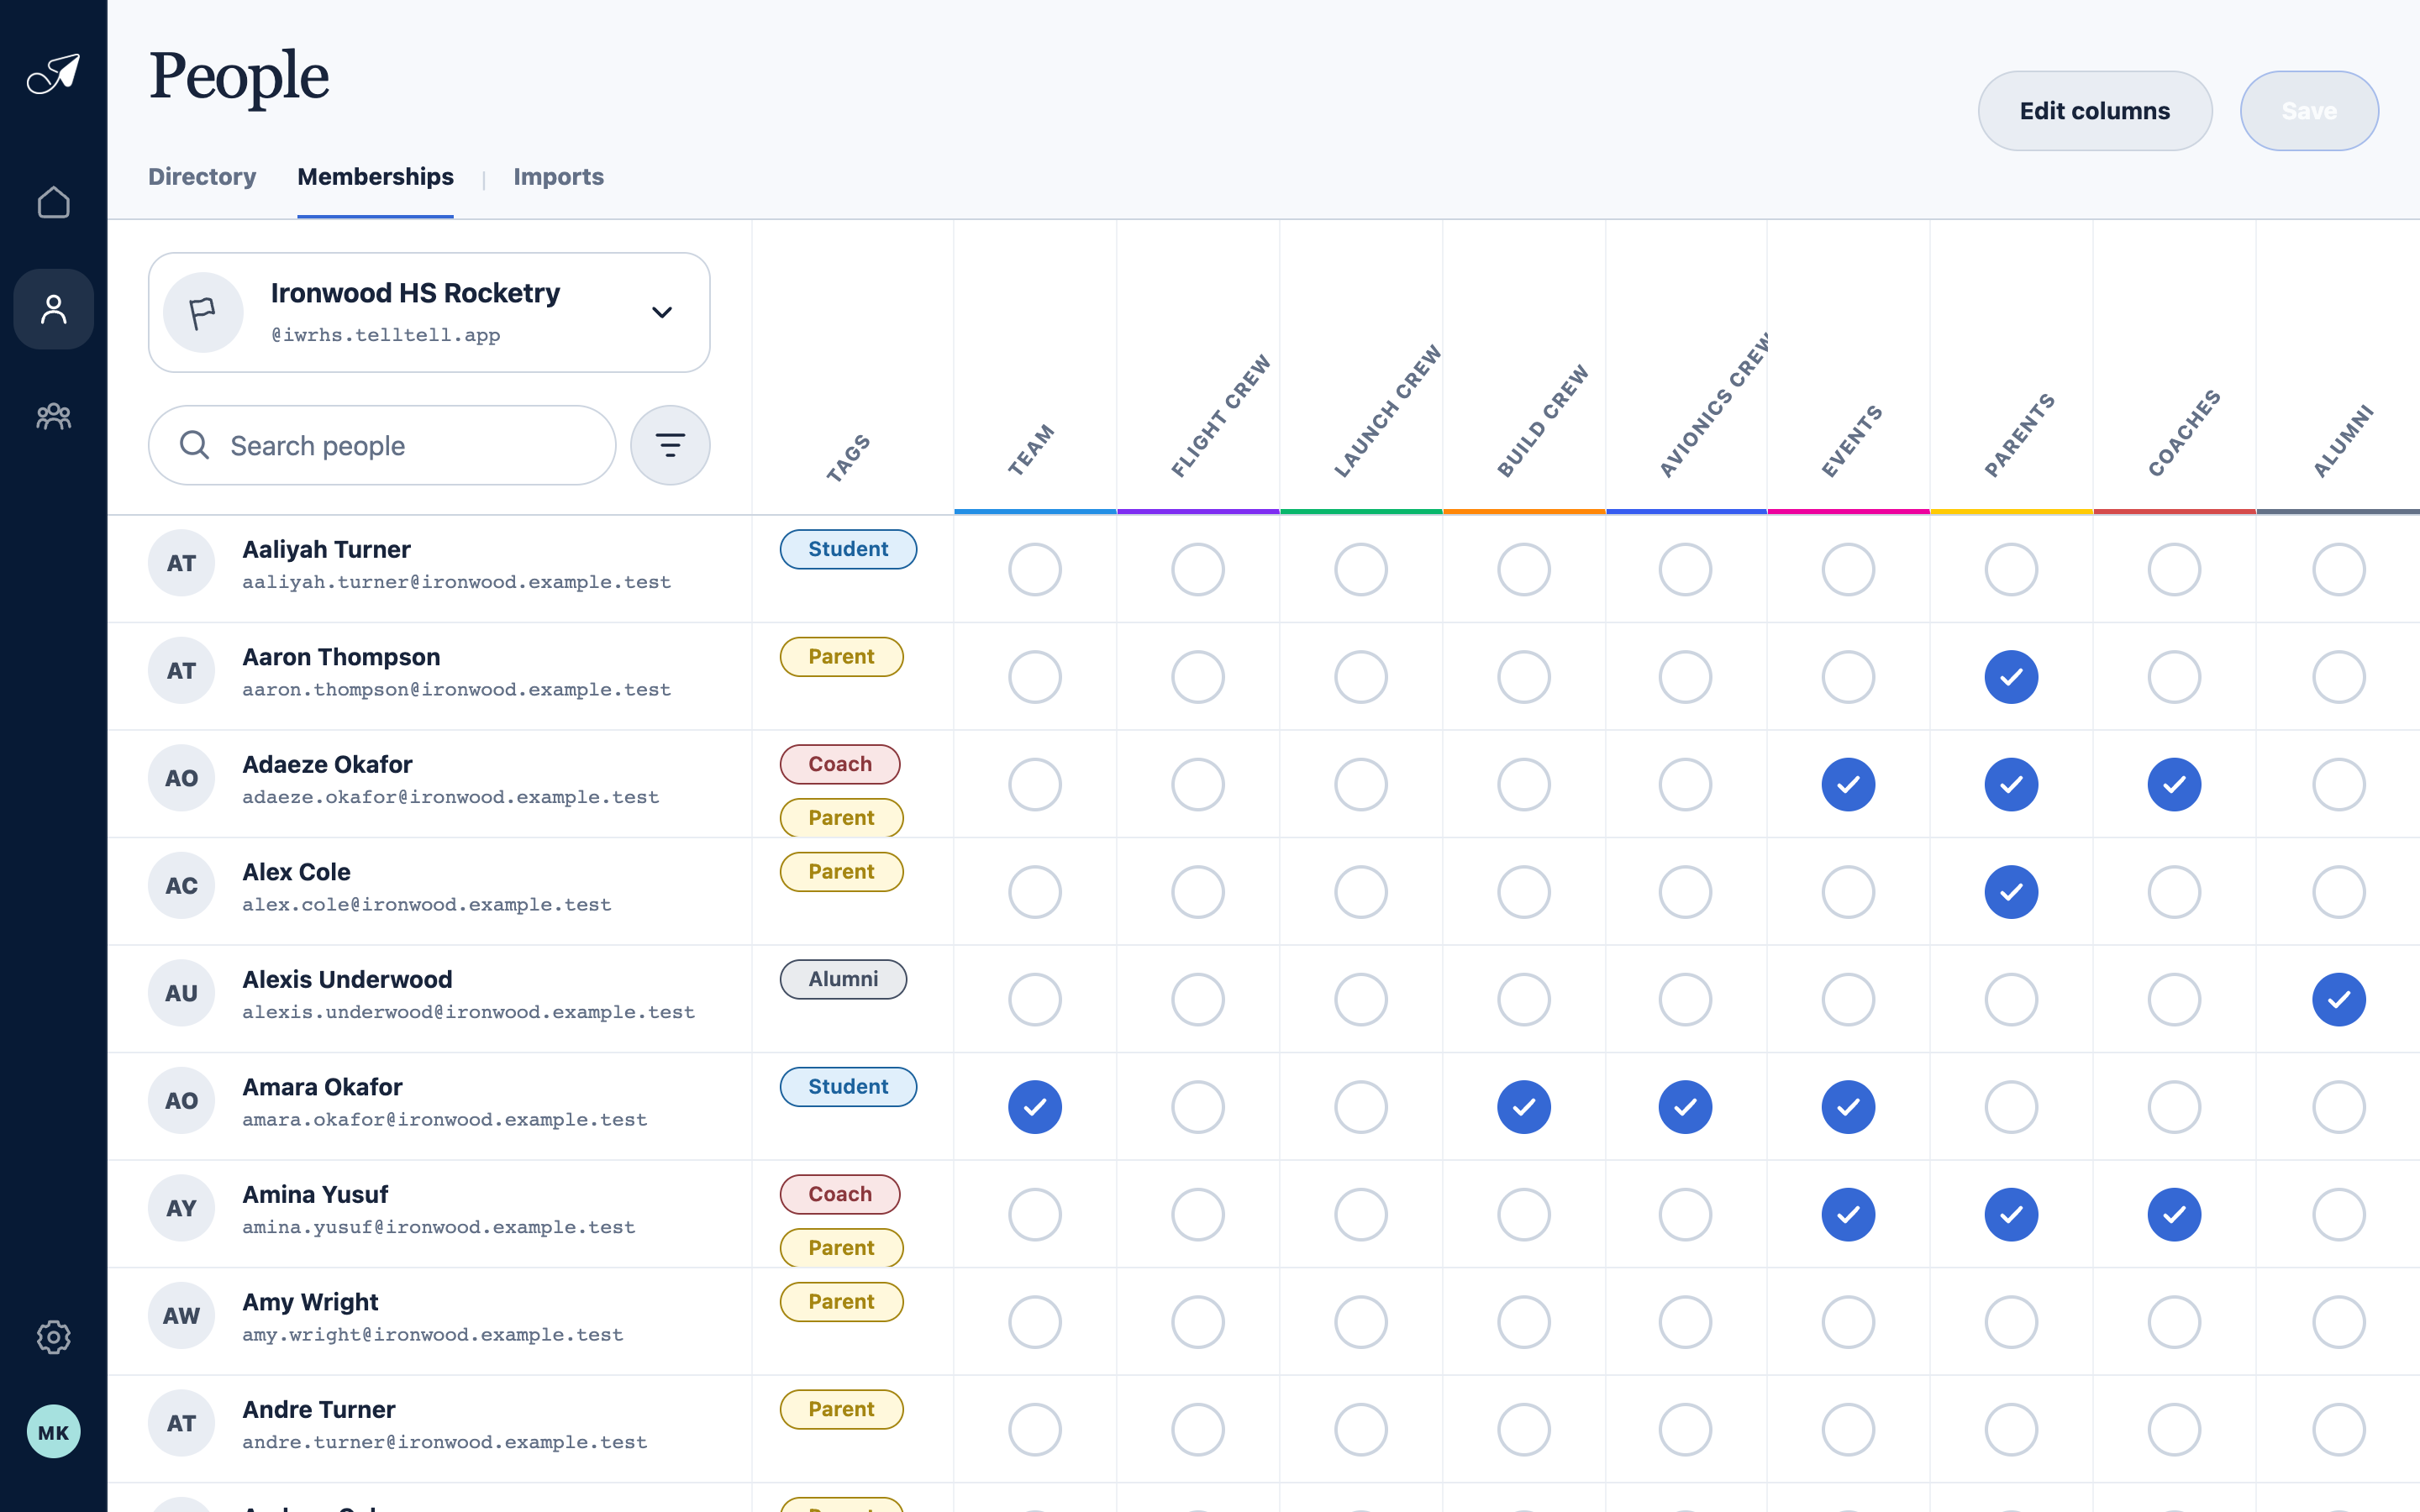Screen dimensions: 2420x1512
Task: Uncheck Amara Okafor's Build Crew membership
Action: pos(1523,1107)
